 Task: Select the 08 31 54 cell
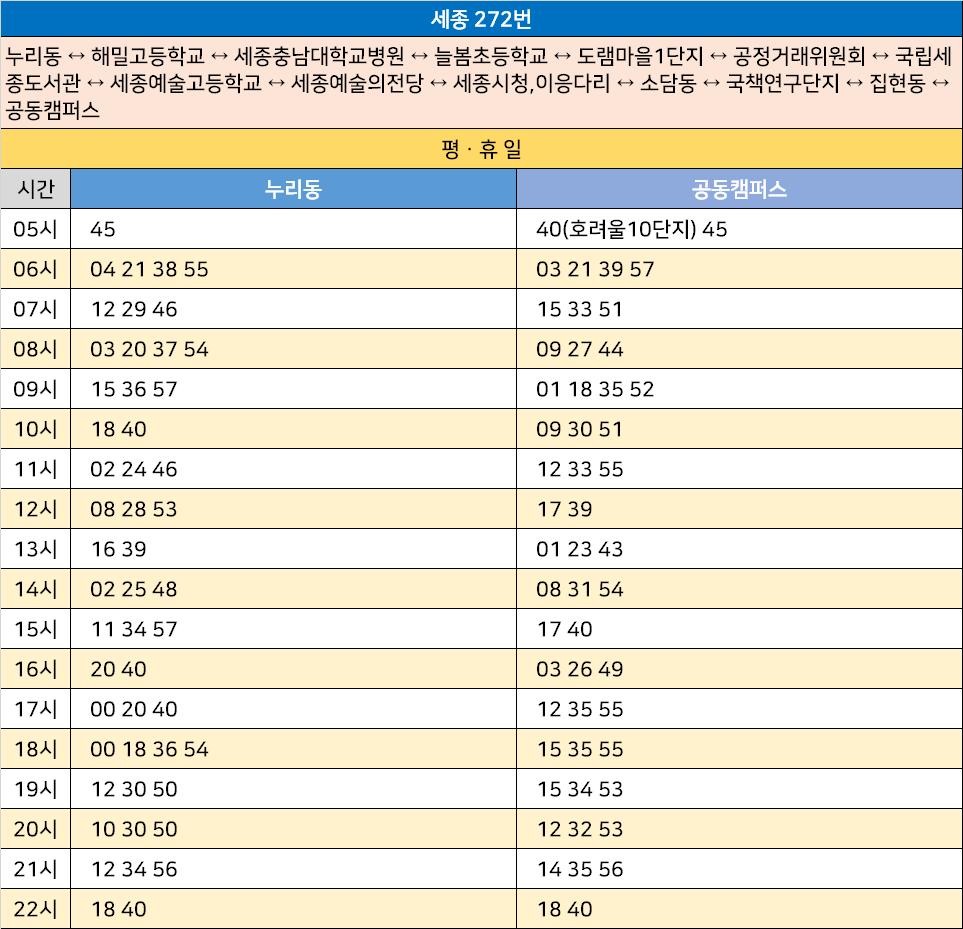point(739,589)
